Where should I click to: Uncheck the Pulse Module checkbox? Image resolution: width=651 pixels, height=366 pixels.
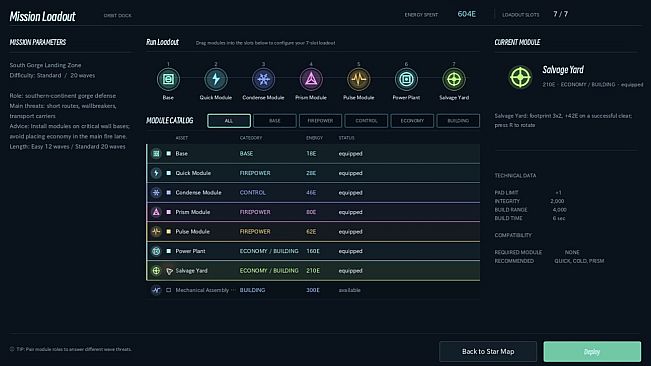(x=169, y=232)
